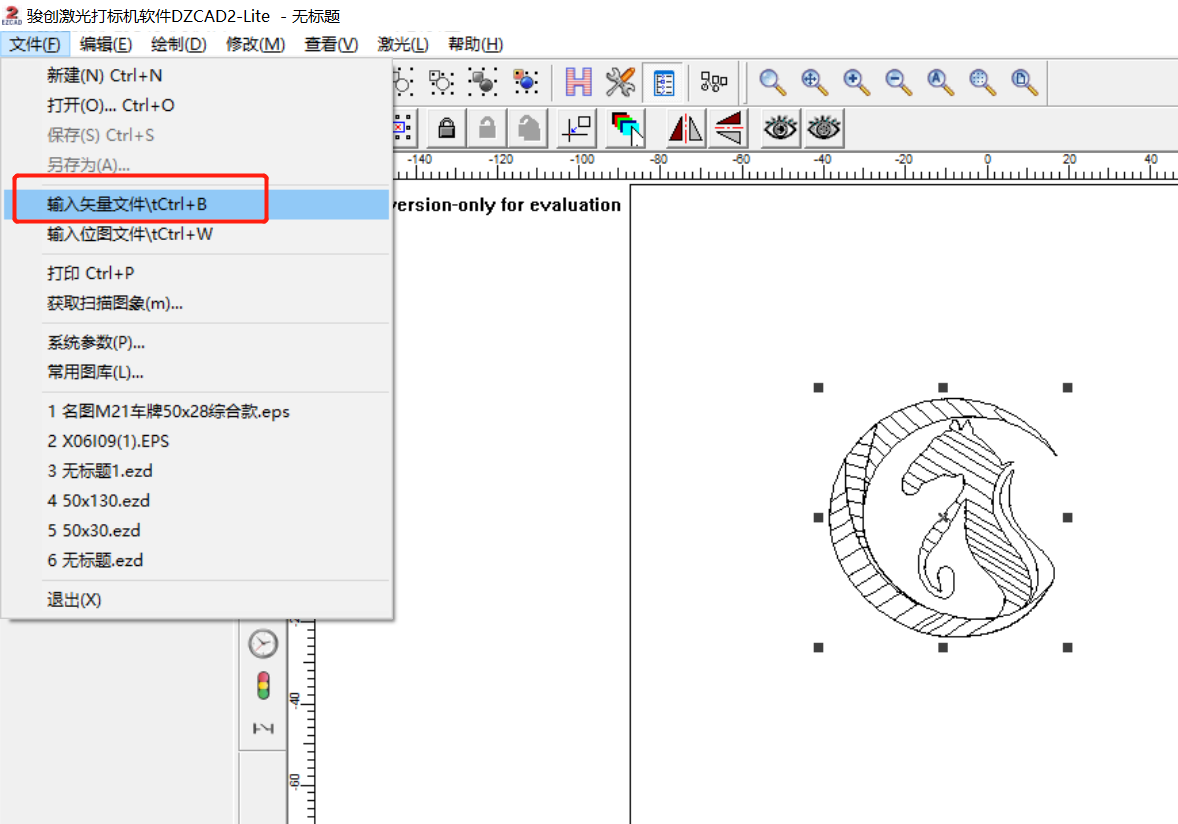Viewport: 1178px width, 824px height.
Task: Lock the object with black padlock icon
Action: tap(447, 128)
